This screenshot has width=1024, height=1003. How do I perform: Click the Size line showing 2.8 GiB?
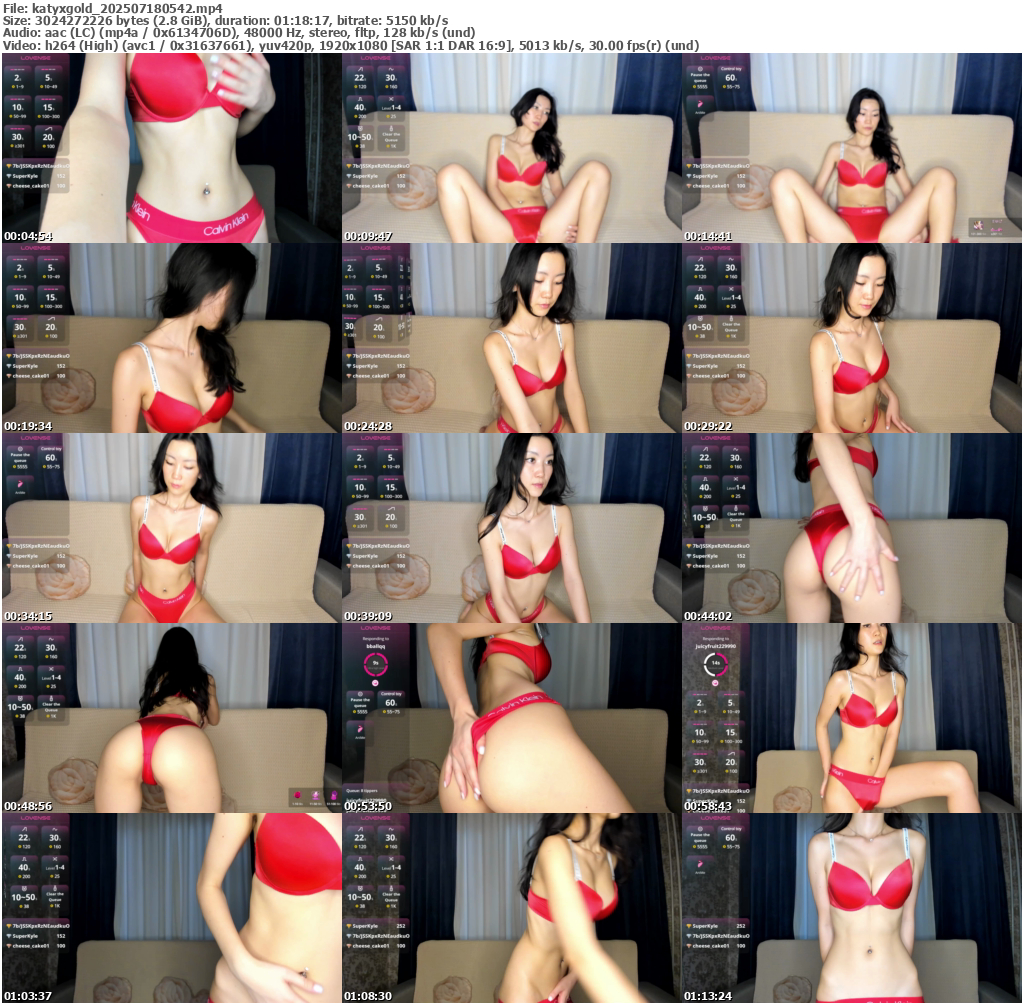point(225,20)
